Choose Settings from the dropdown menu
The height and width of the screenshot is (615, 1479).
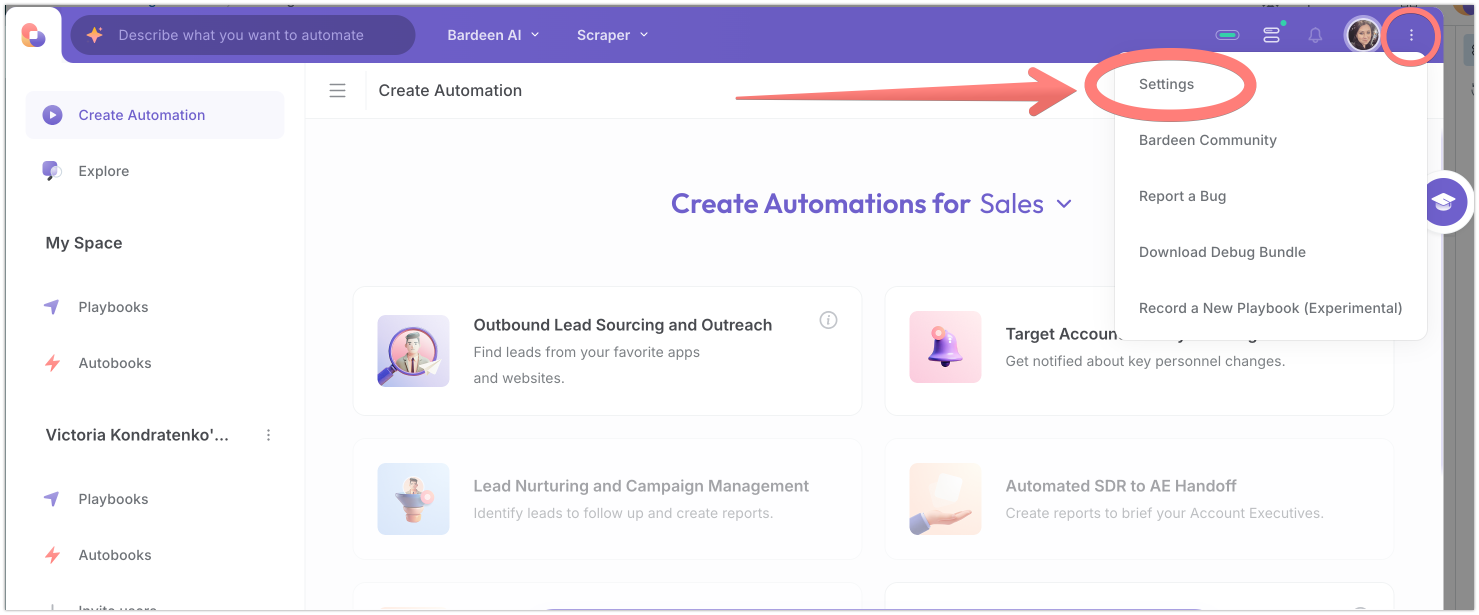(1166, 84)
